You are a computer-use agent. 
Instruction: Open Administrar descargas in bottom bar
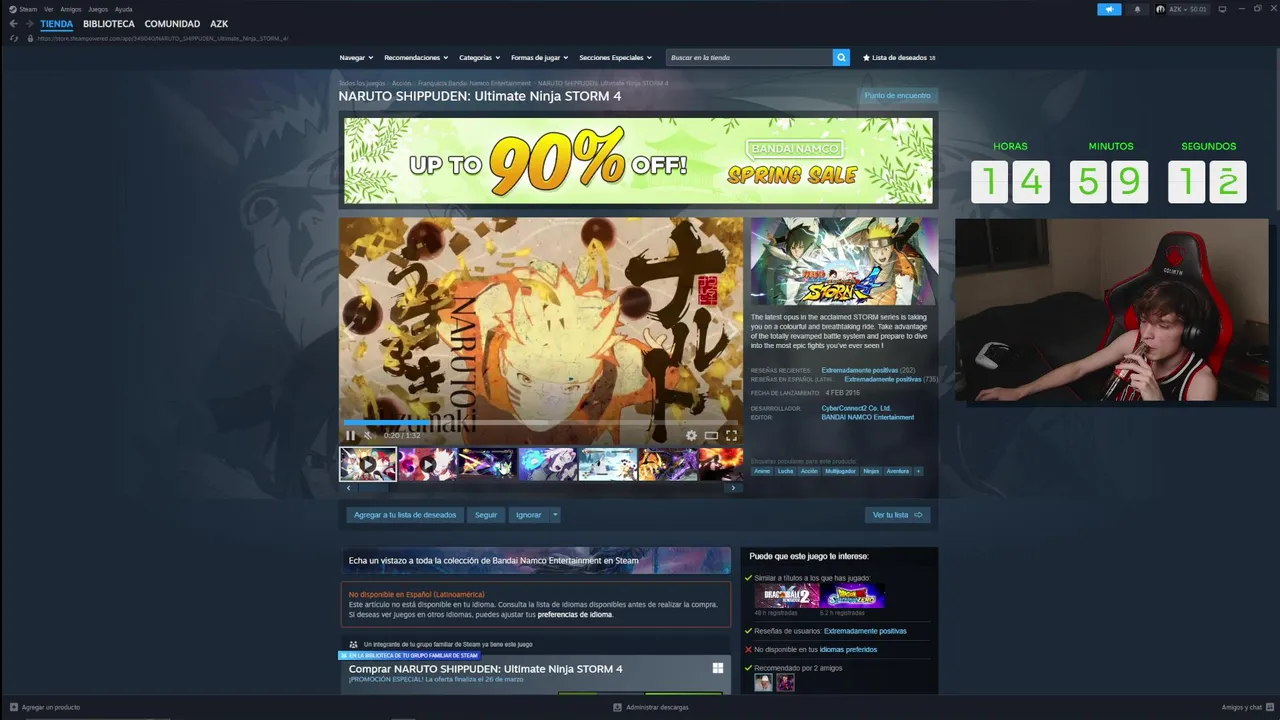coord(650,707)
